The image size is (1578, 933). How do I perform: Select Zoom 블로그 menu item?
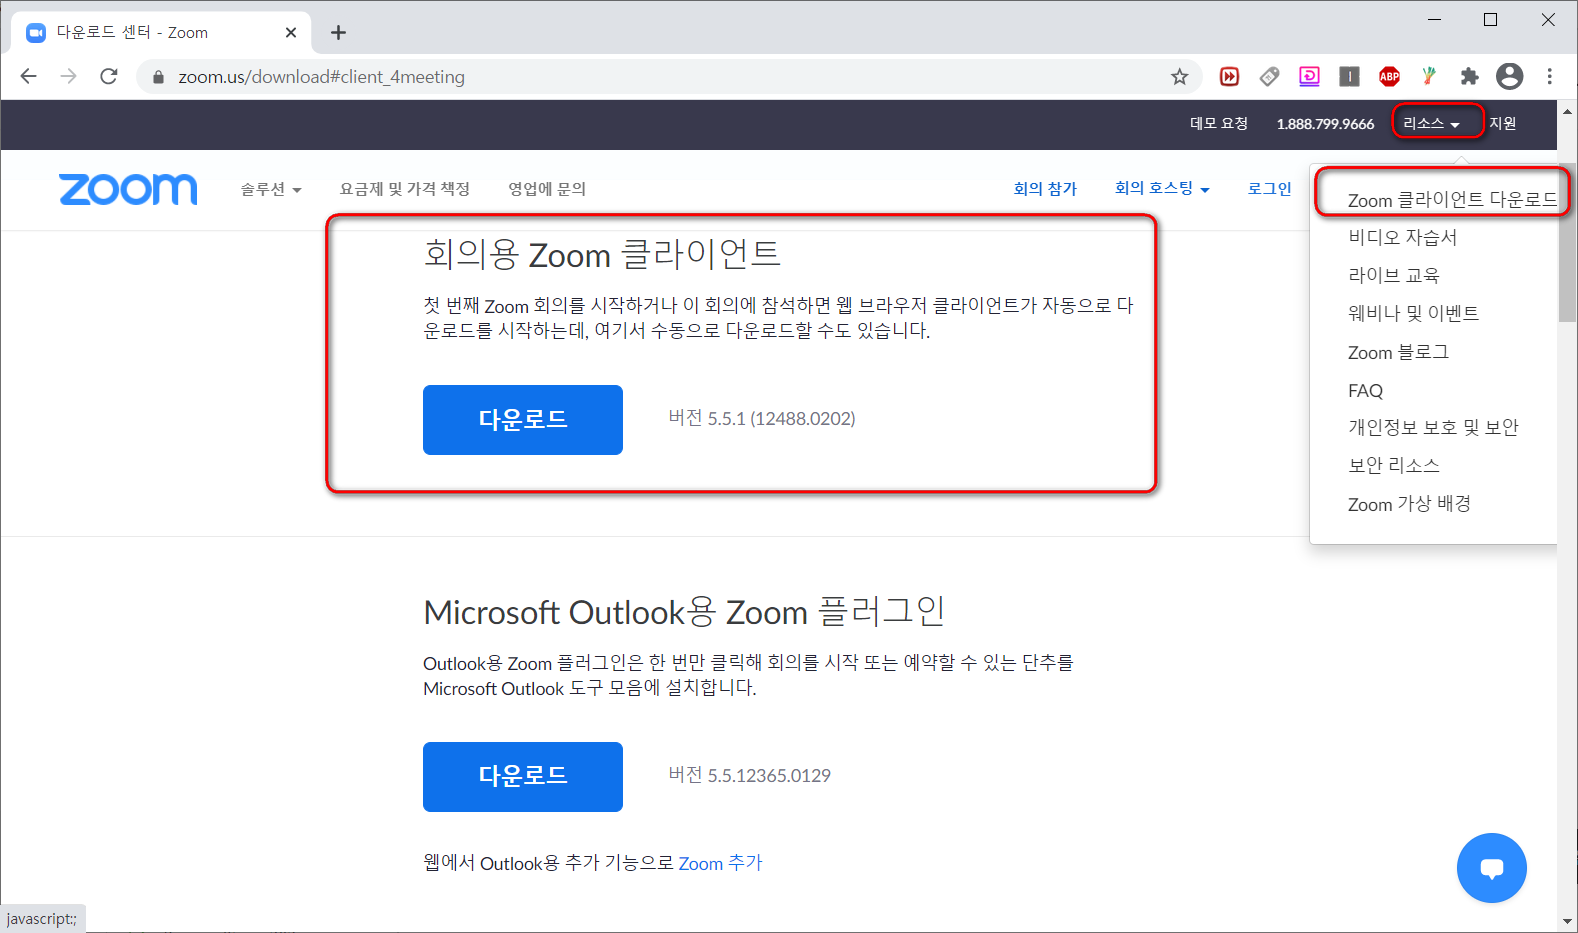coord(1398,352)
